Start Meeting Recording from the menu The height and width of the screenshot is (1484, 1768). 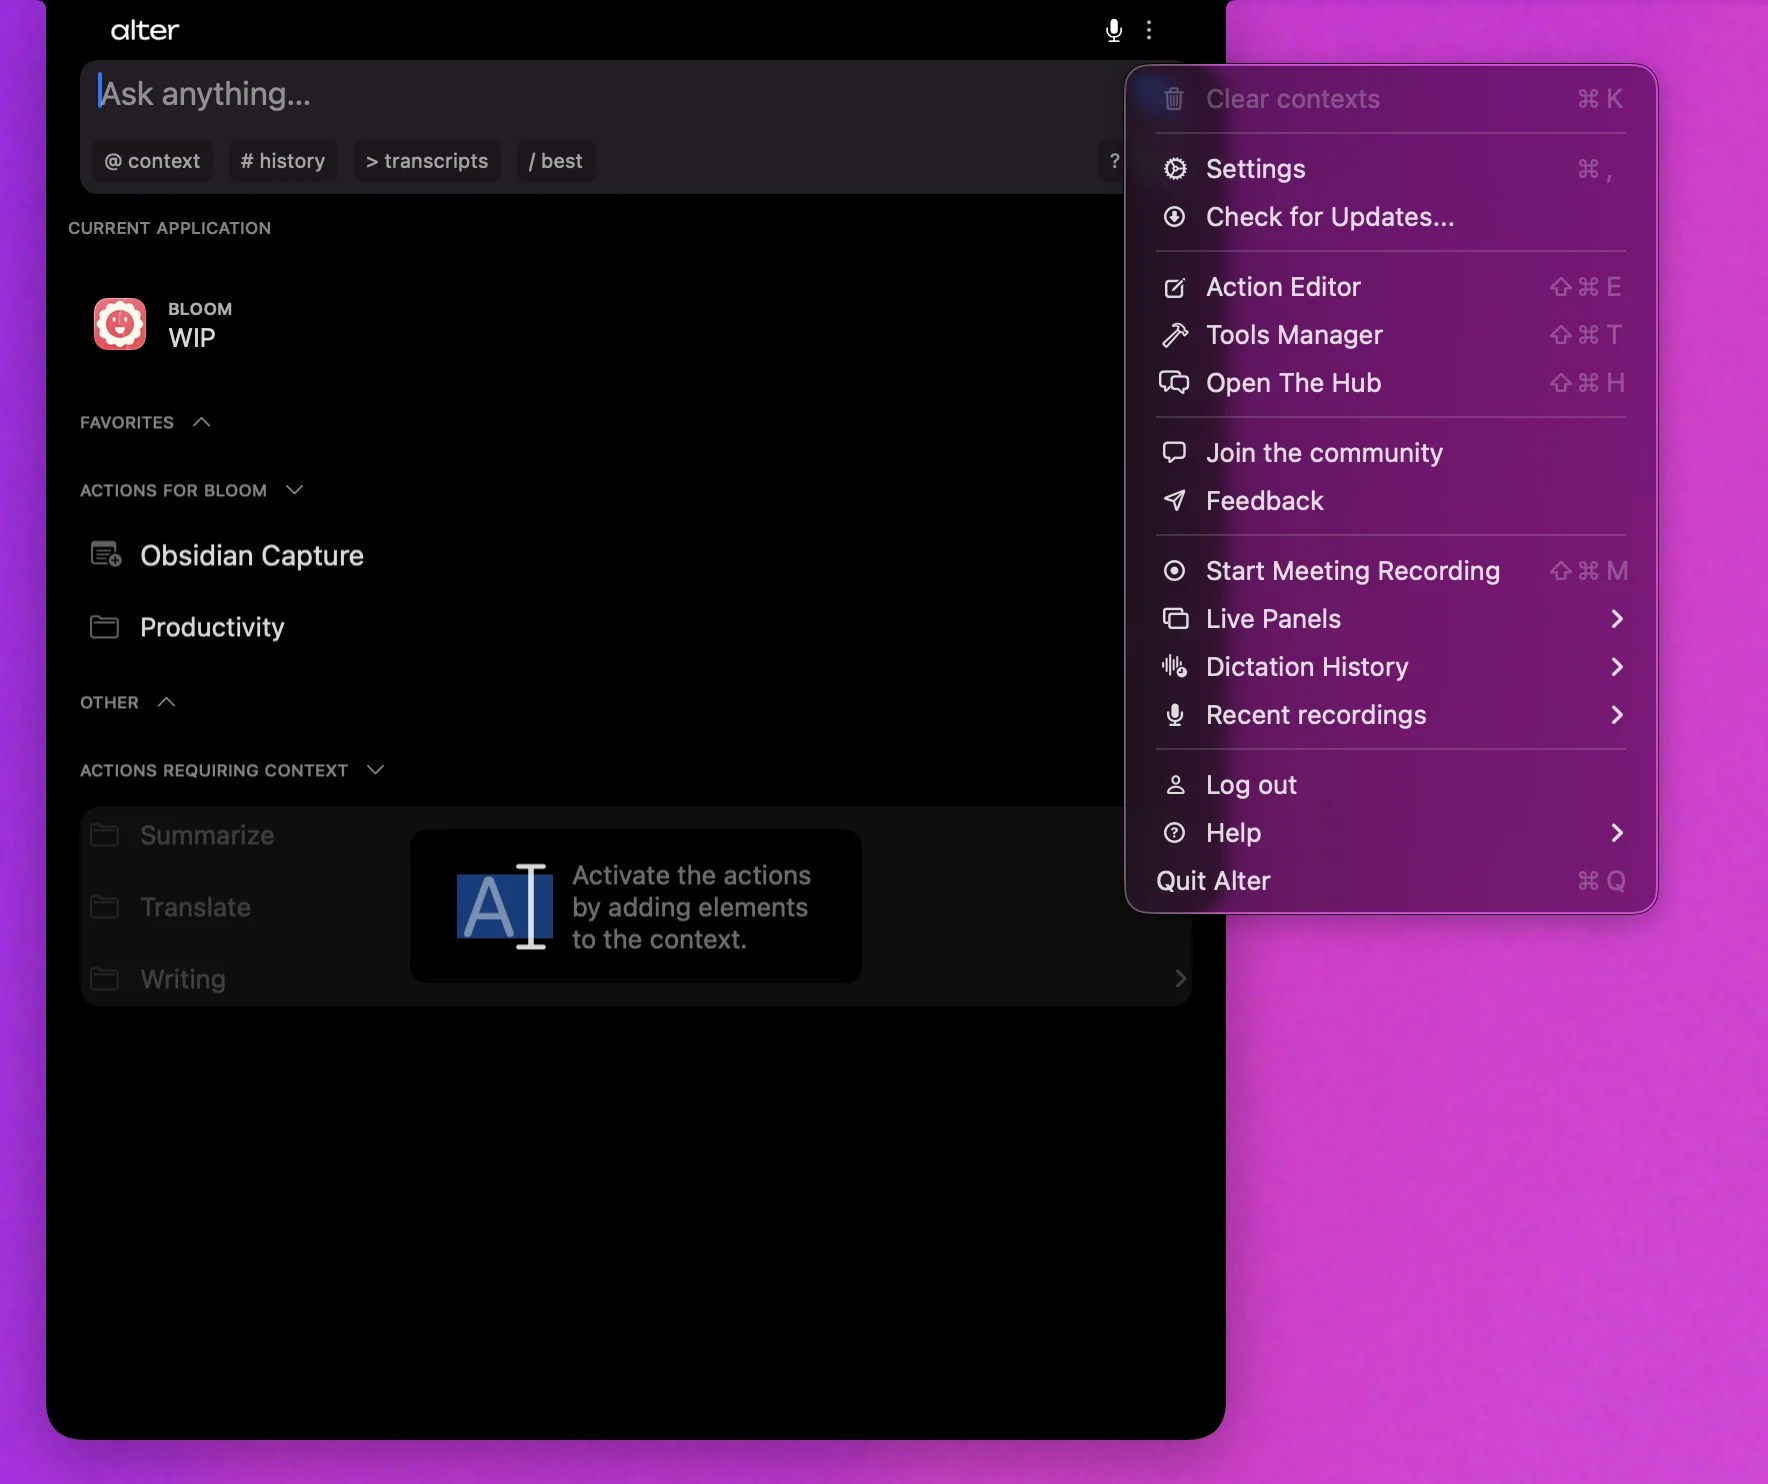[x=1353, y=570]
